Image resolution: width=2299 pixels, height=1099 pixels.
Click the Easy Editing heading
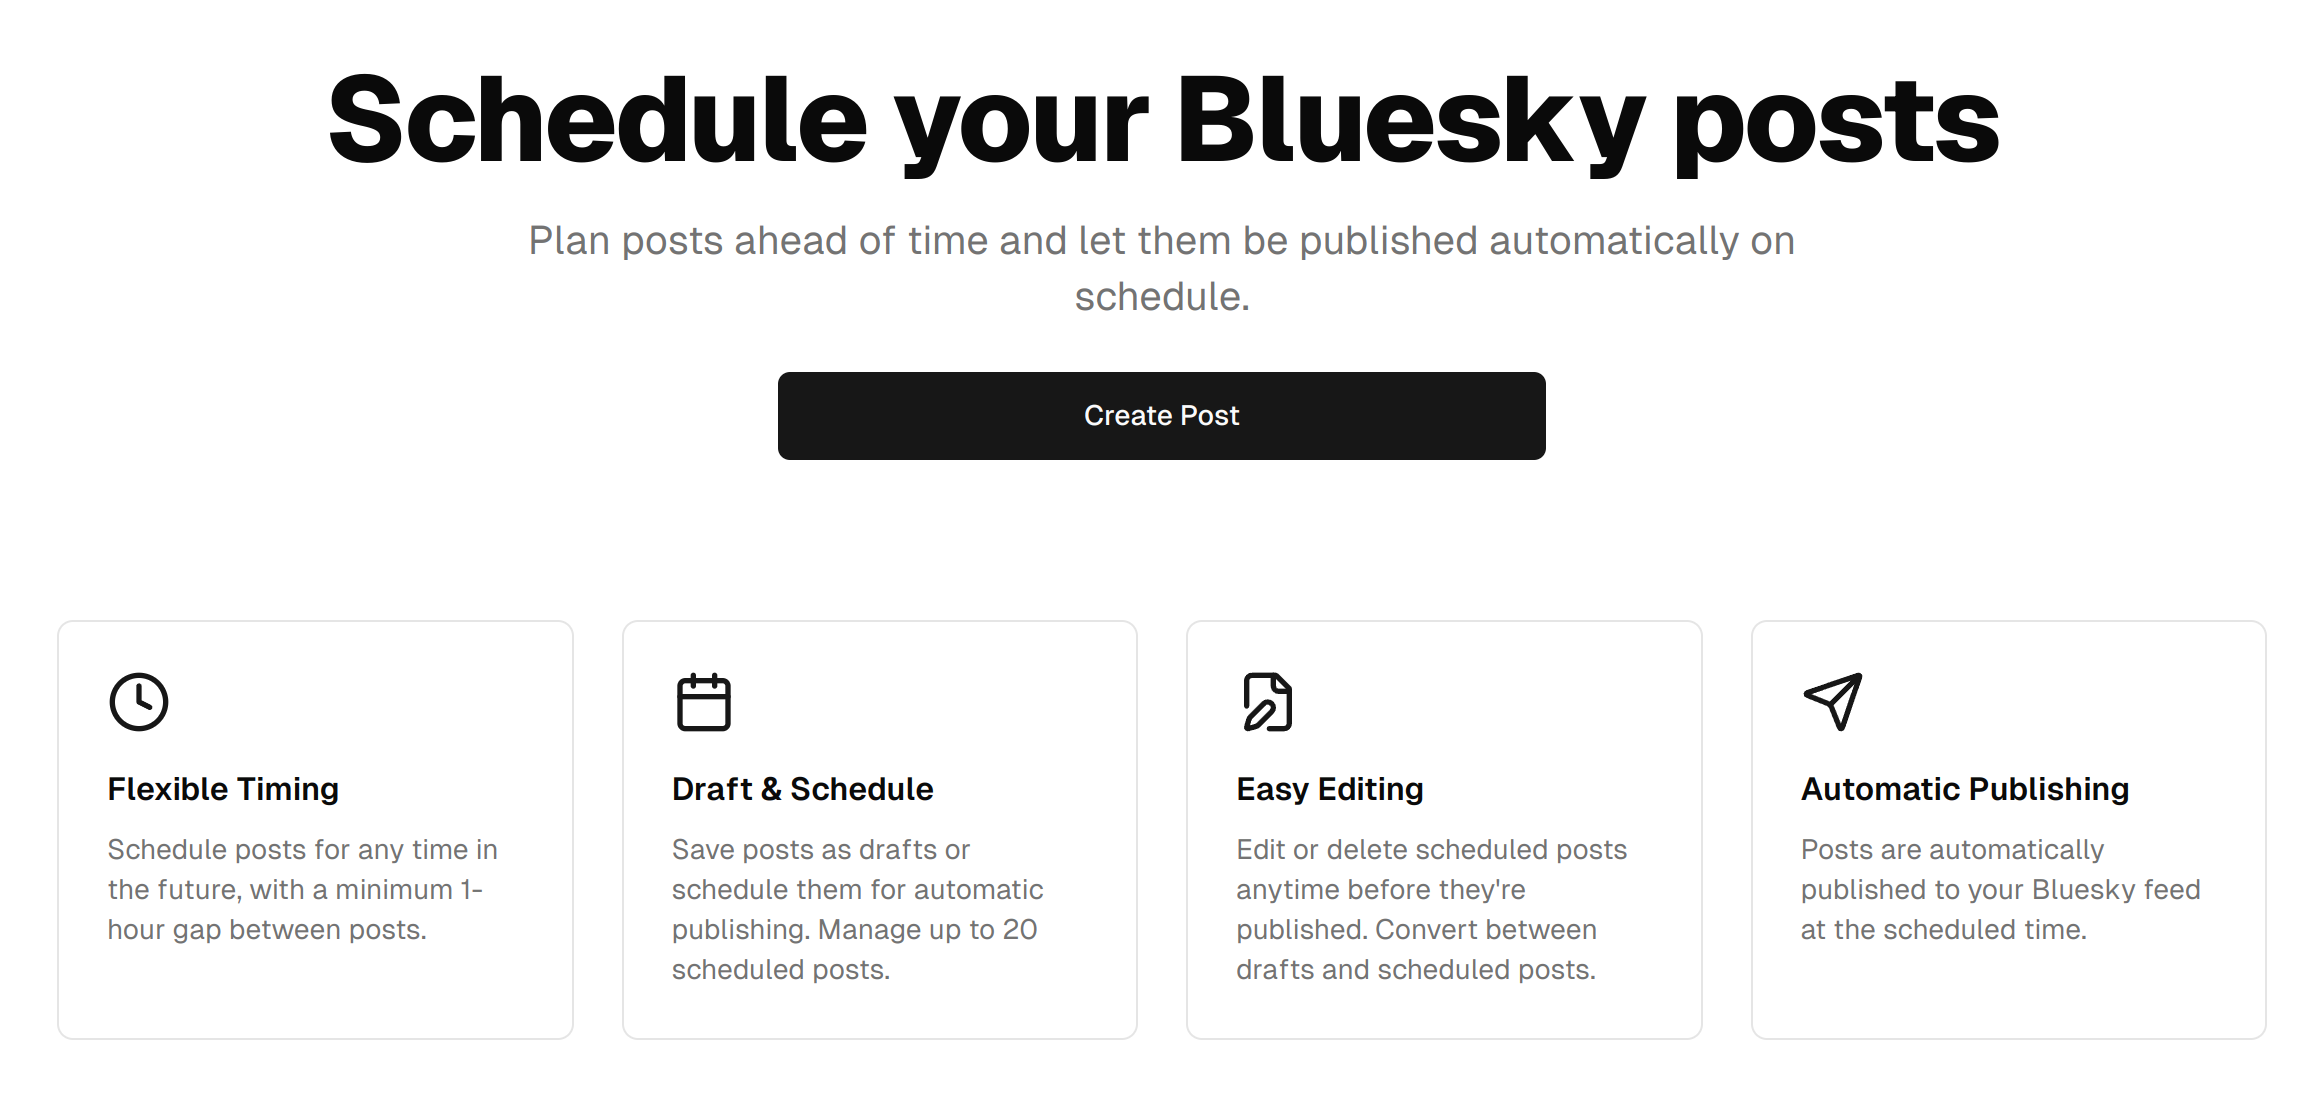(x=1328, y=788)
